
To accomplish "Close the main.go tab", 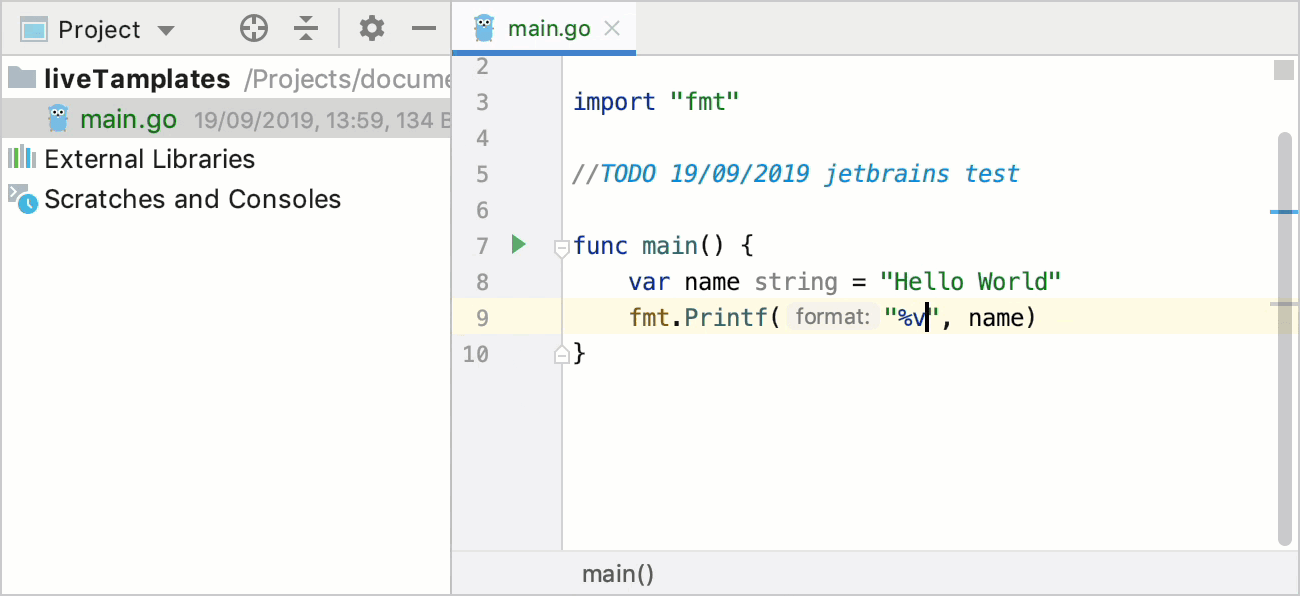I will click(x=611, y=27).
